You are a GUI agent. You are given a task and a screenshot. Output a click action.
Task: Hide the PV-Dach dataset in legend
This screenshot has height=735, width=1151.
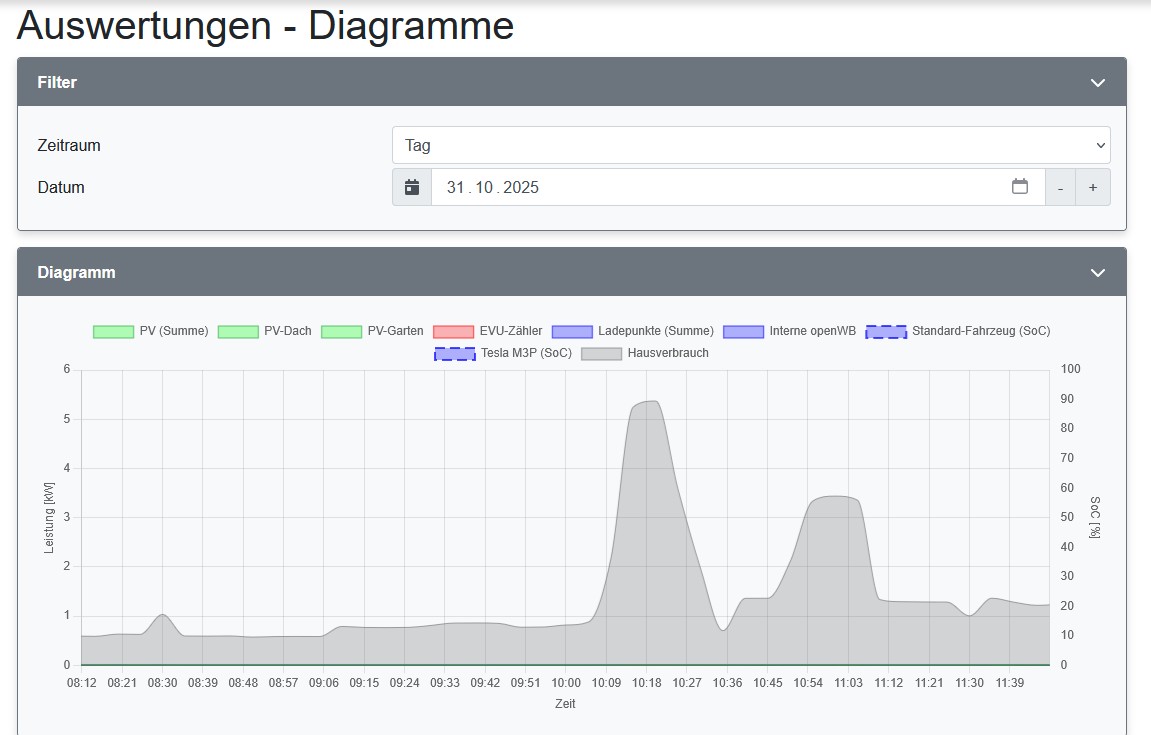[x=237, y=331]
